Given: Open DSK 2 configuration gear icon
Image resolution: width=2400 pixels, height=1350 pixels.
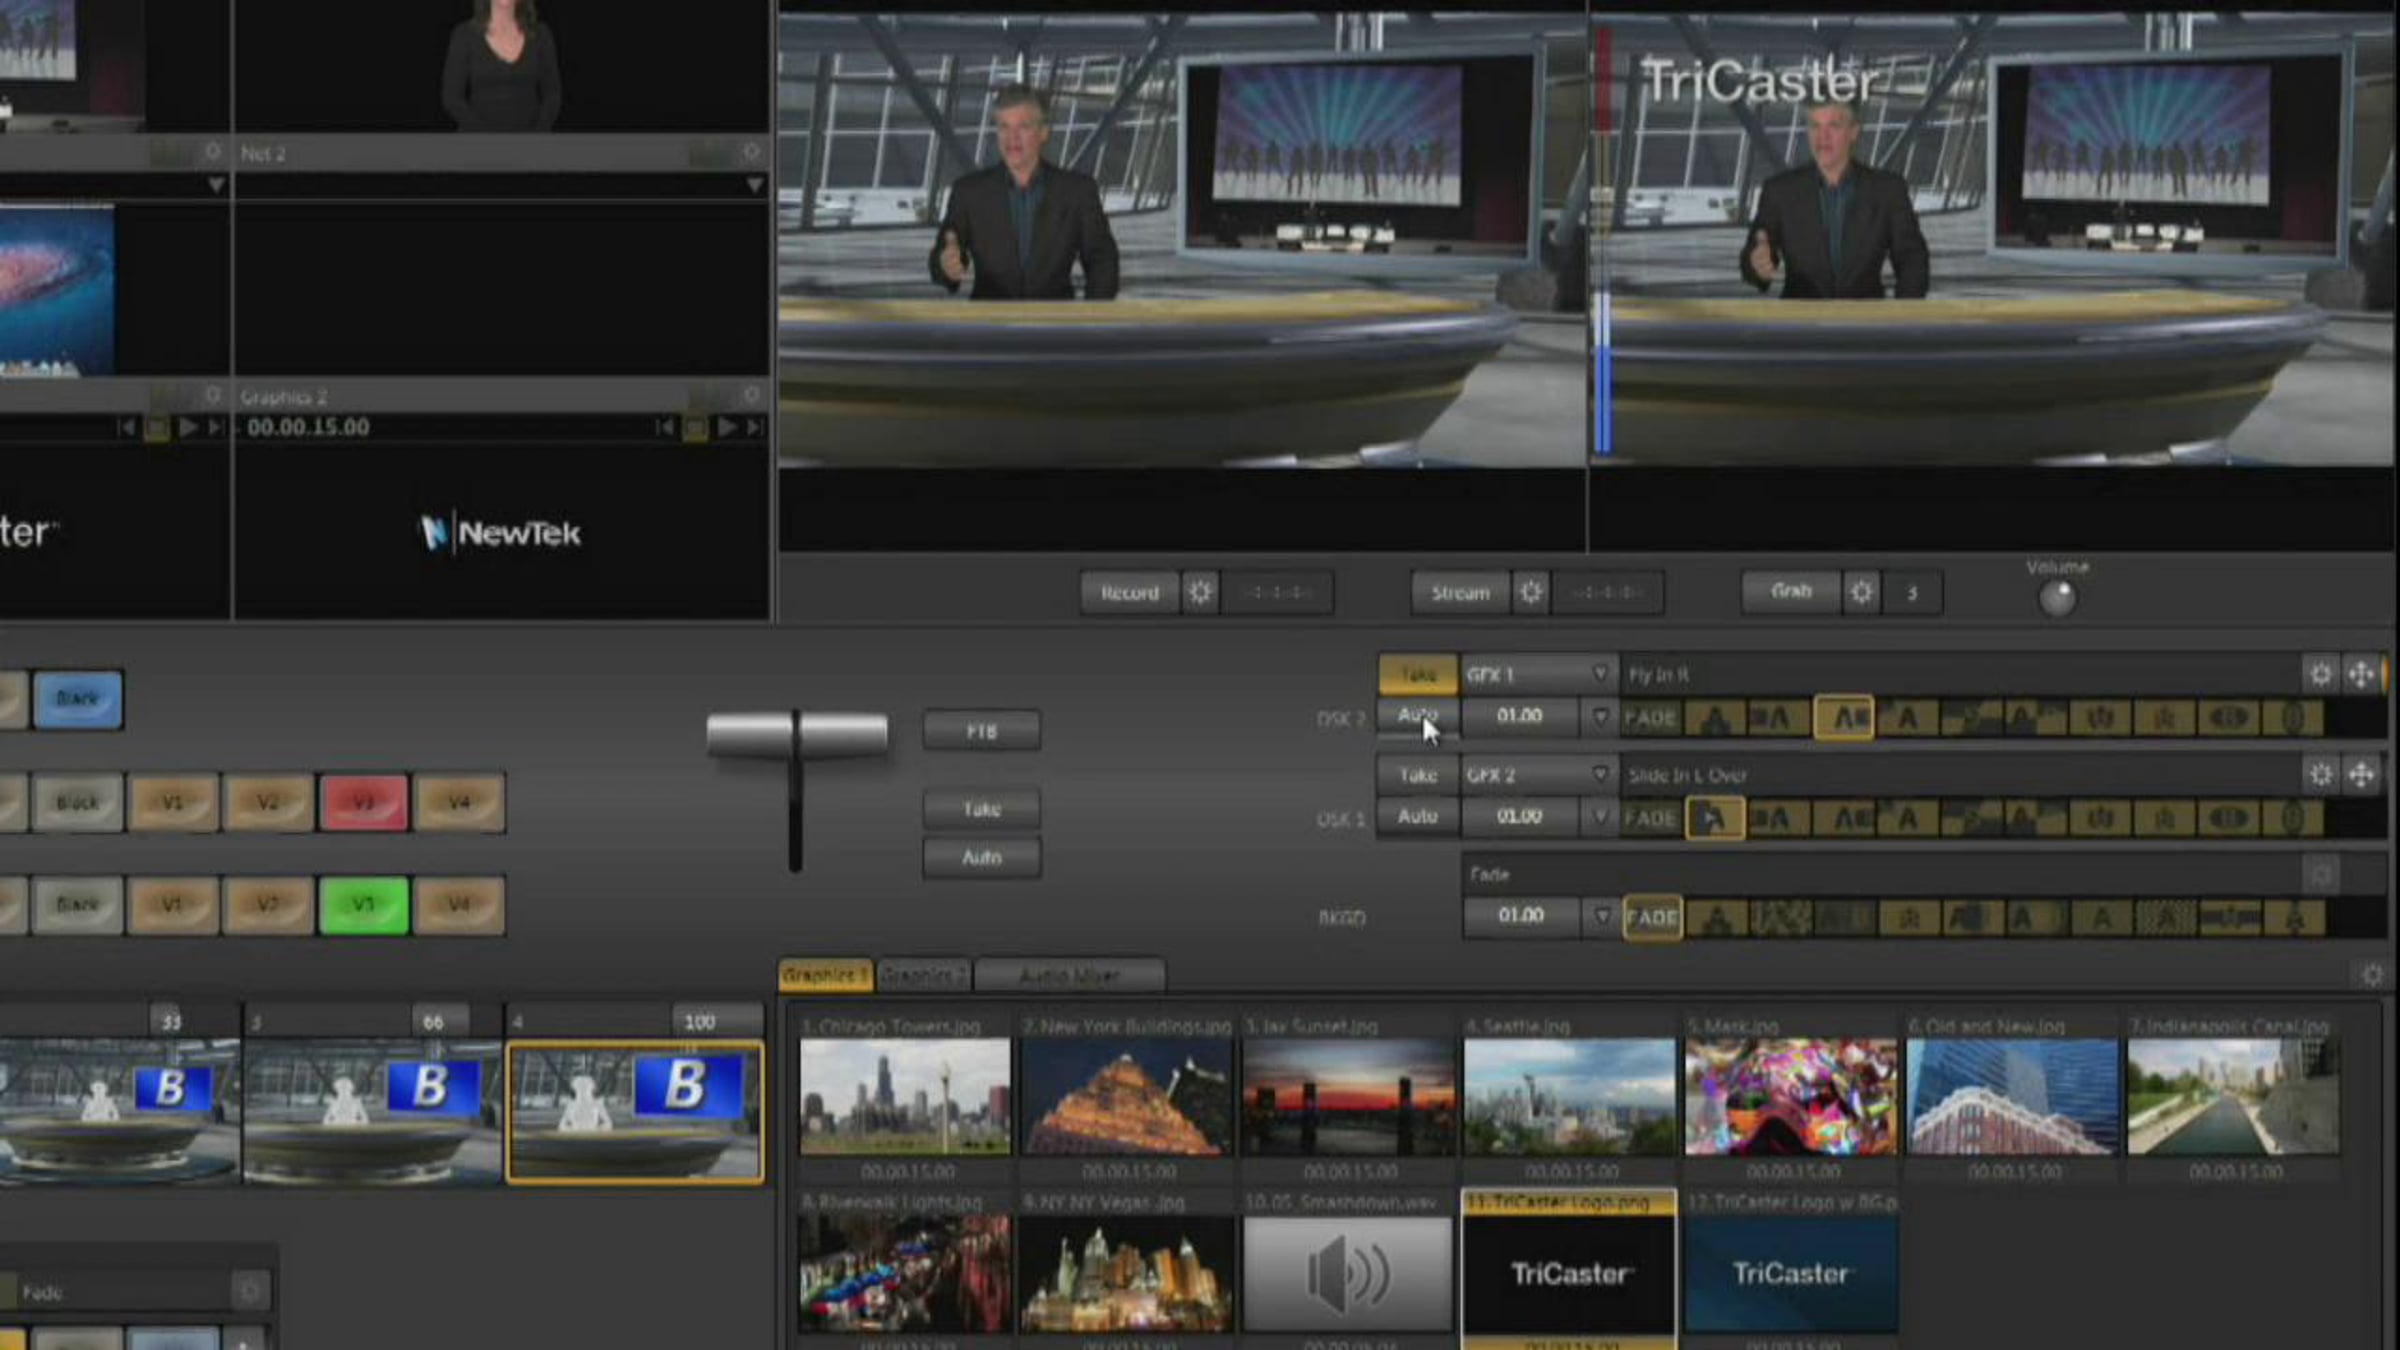Looking at the screenshot, I should point(2321,675).
